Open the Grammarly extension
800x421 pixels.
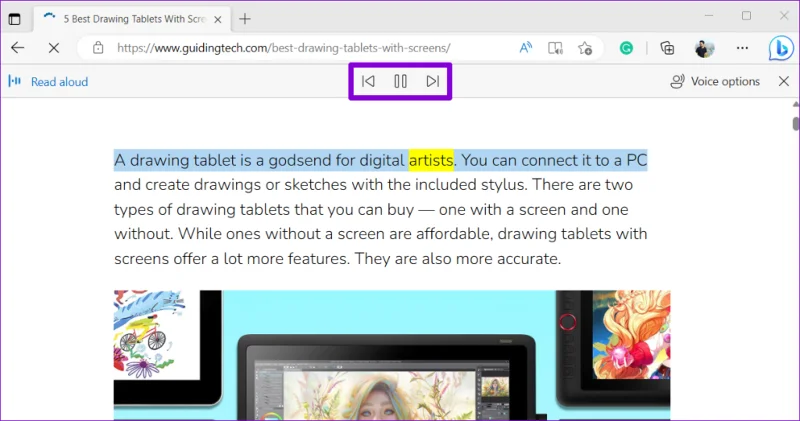coord(626,48)
